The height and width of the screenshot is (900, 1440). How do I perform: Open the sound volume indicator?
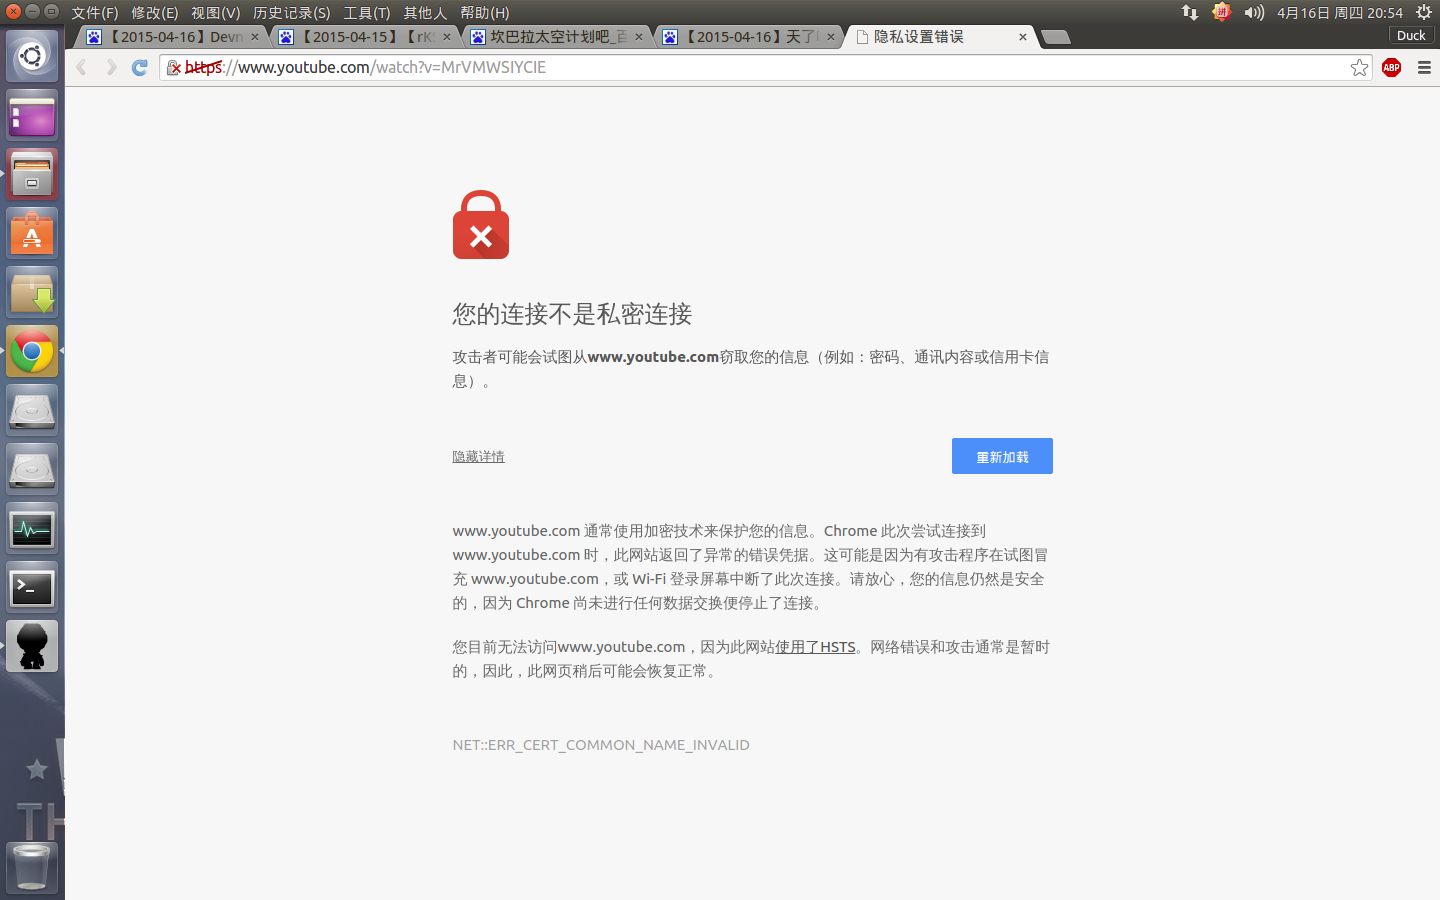tap(1254, 12)
